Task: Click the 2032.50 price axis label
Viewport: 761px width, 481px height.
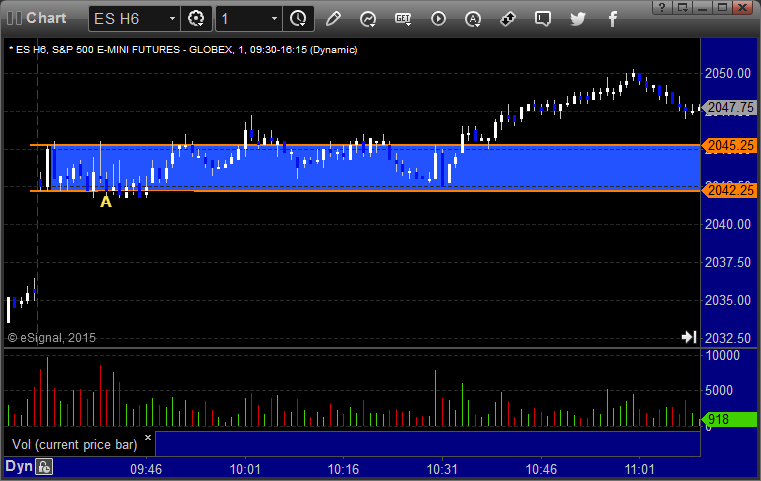Action: point(728,338)
